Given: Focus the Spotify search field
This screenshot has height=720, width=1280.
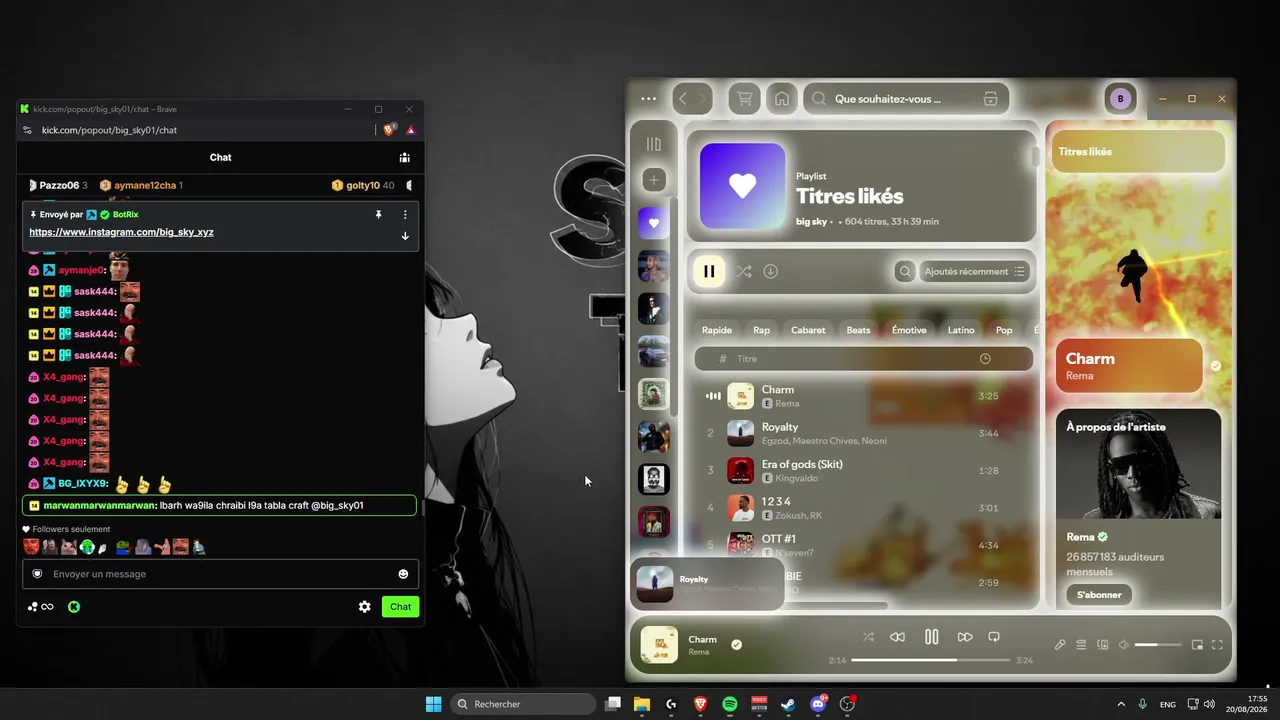Looking at the screenshot, I should click(x=887, y=99).
